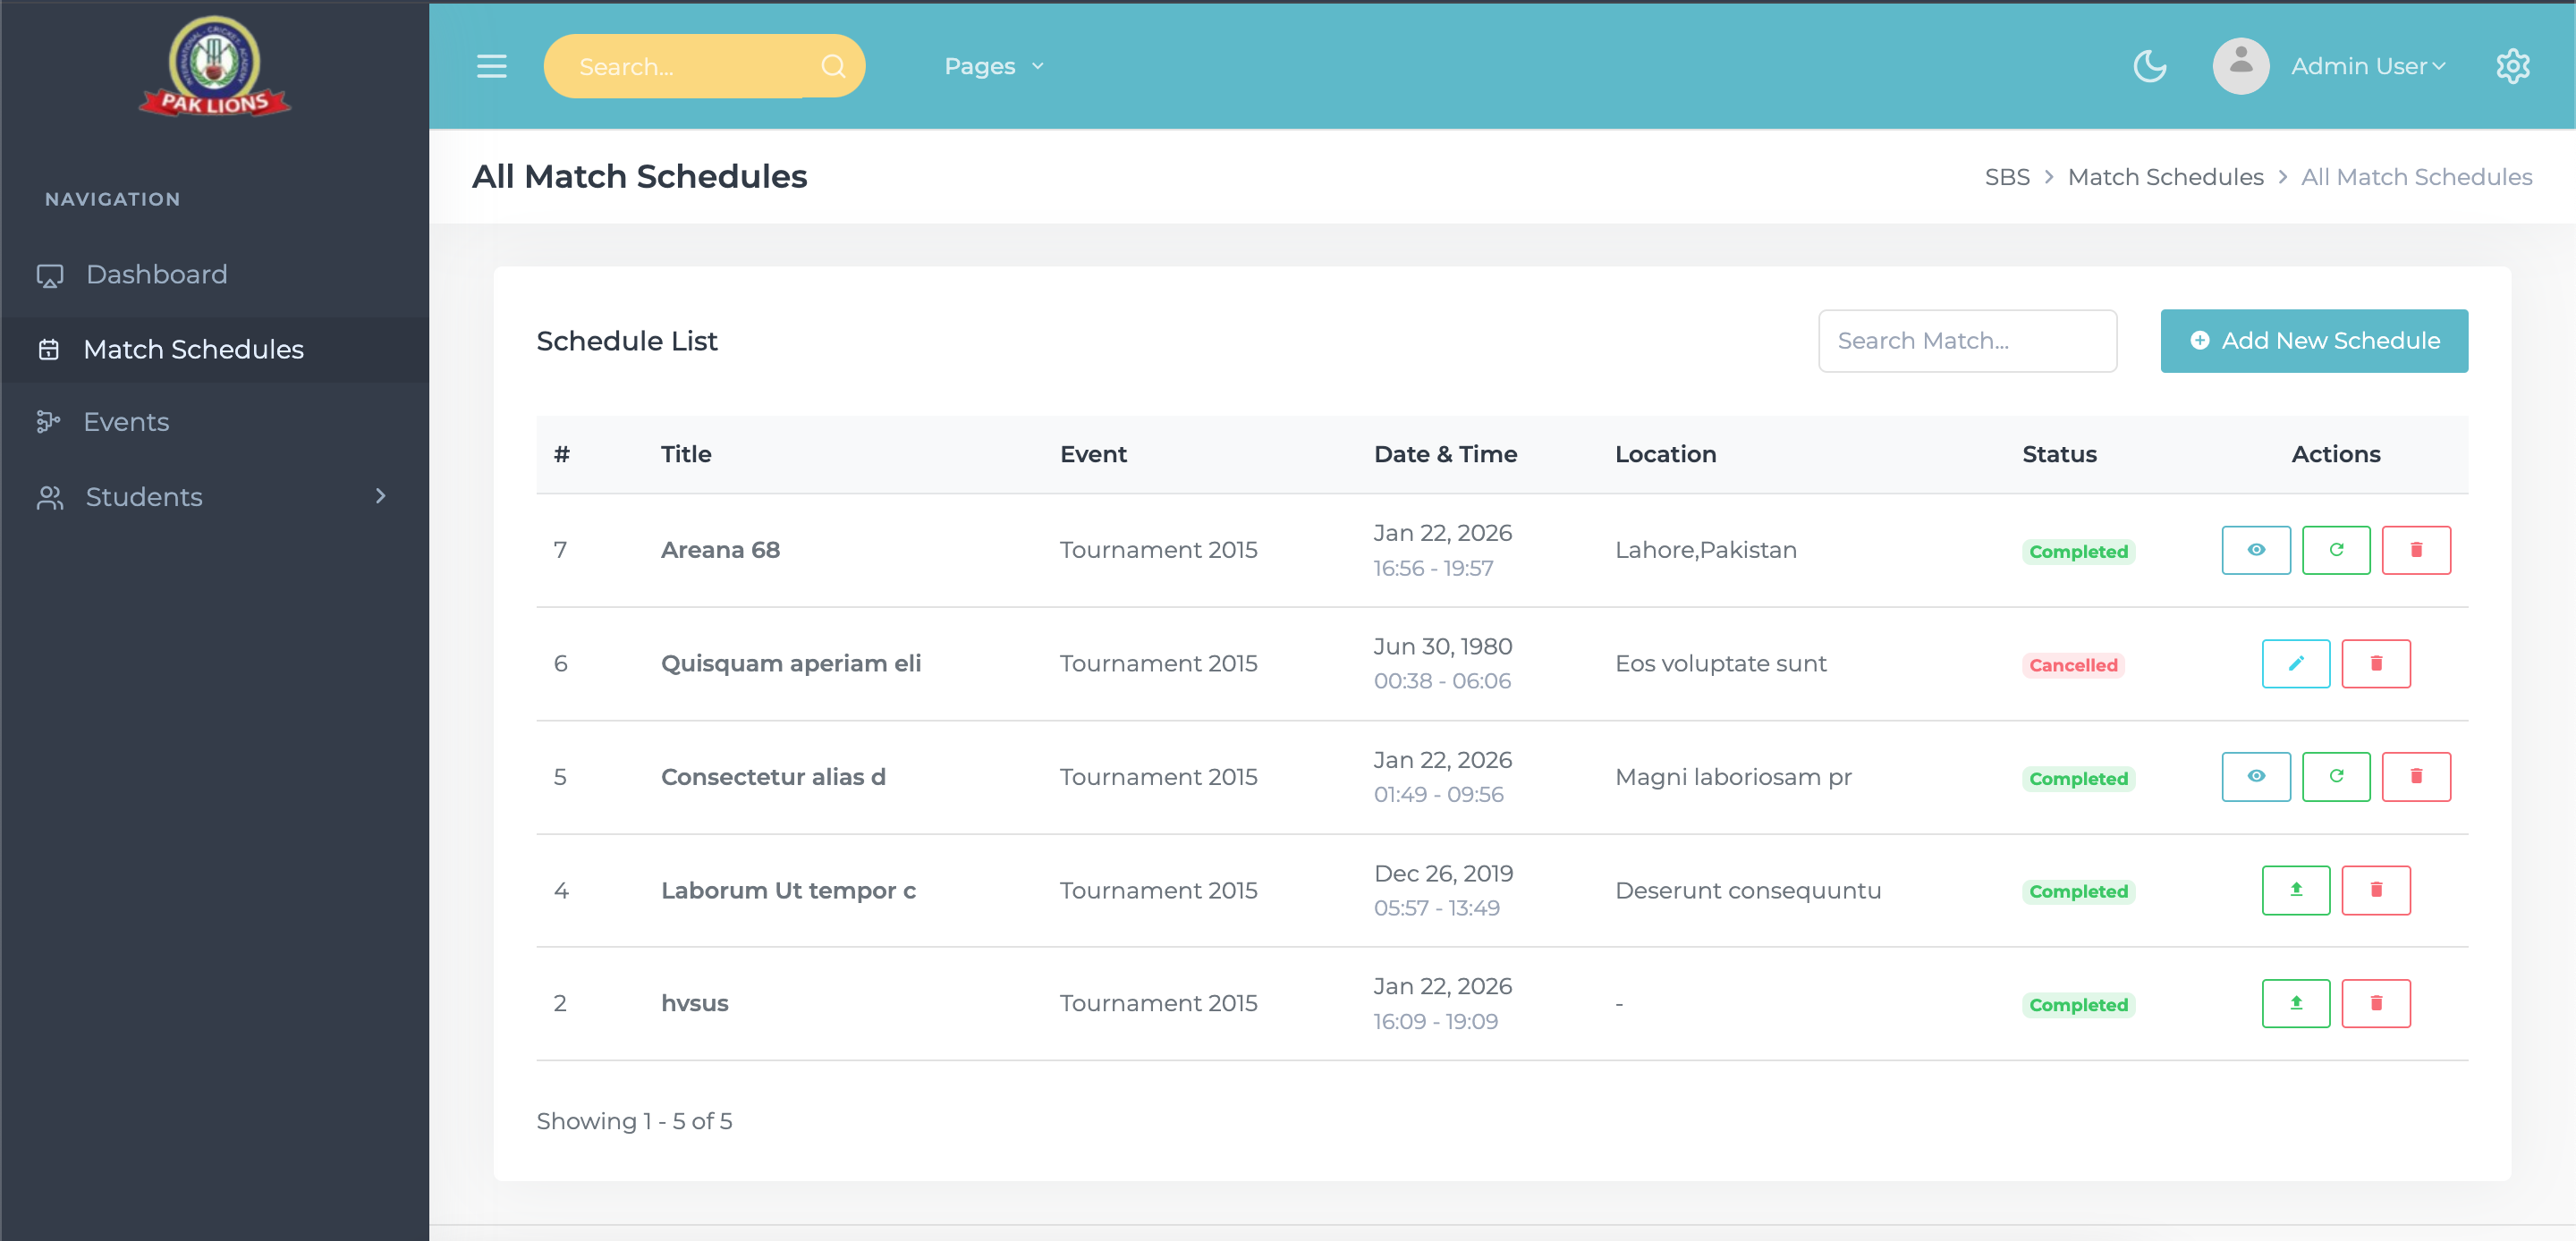Click the Add New Schedule button
Image resolution: width=2576 pixels, height=1241 pixels.
click(x=2313, y=341)
